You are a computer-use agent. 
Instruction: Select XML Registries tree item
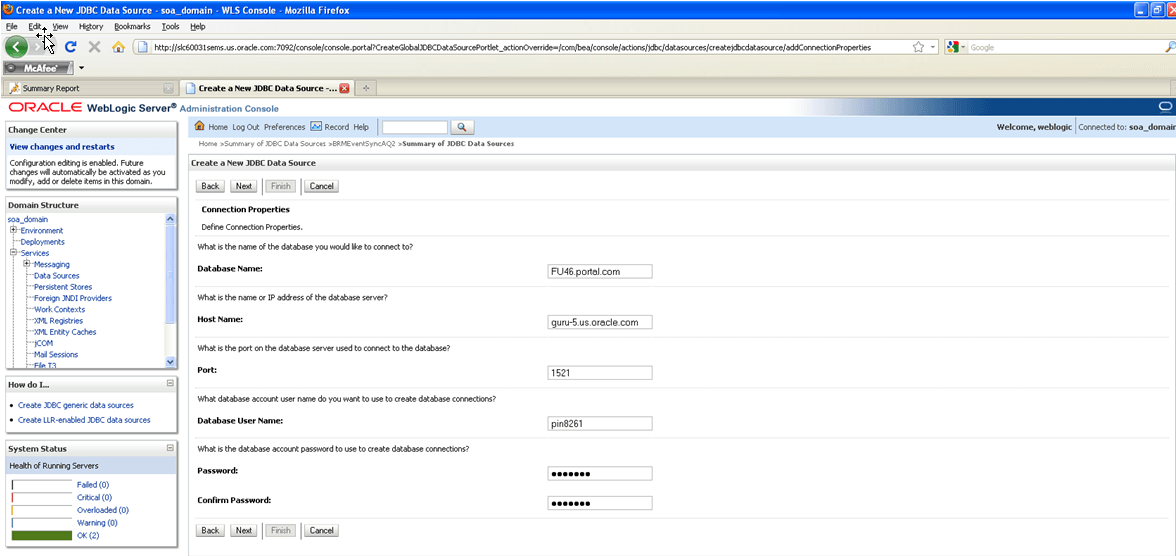pos(58,320)
